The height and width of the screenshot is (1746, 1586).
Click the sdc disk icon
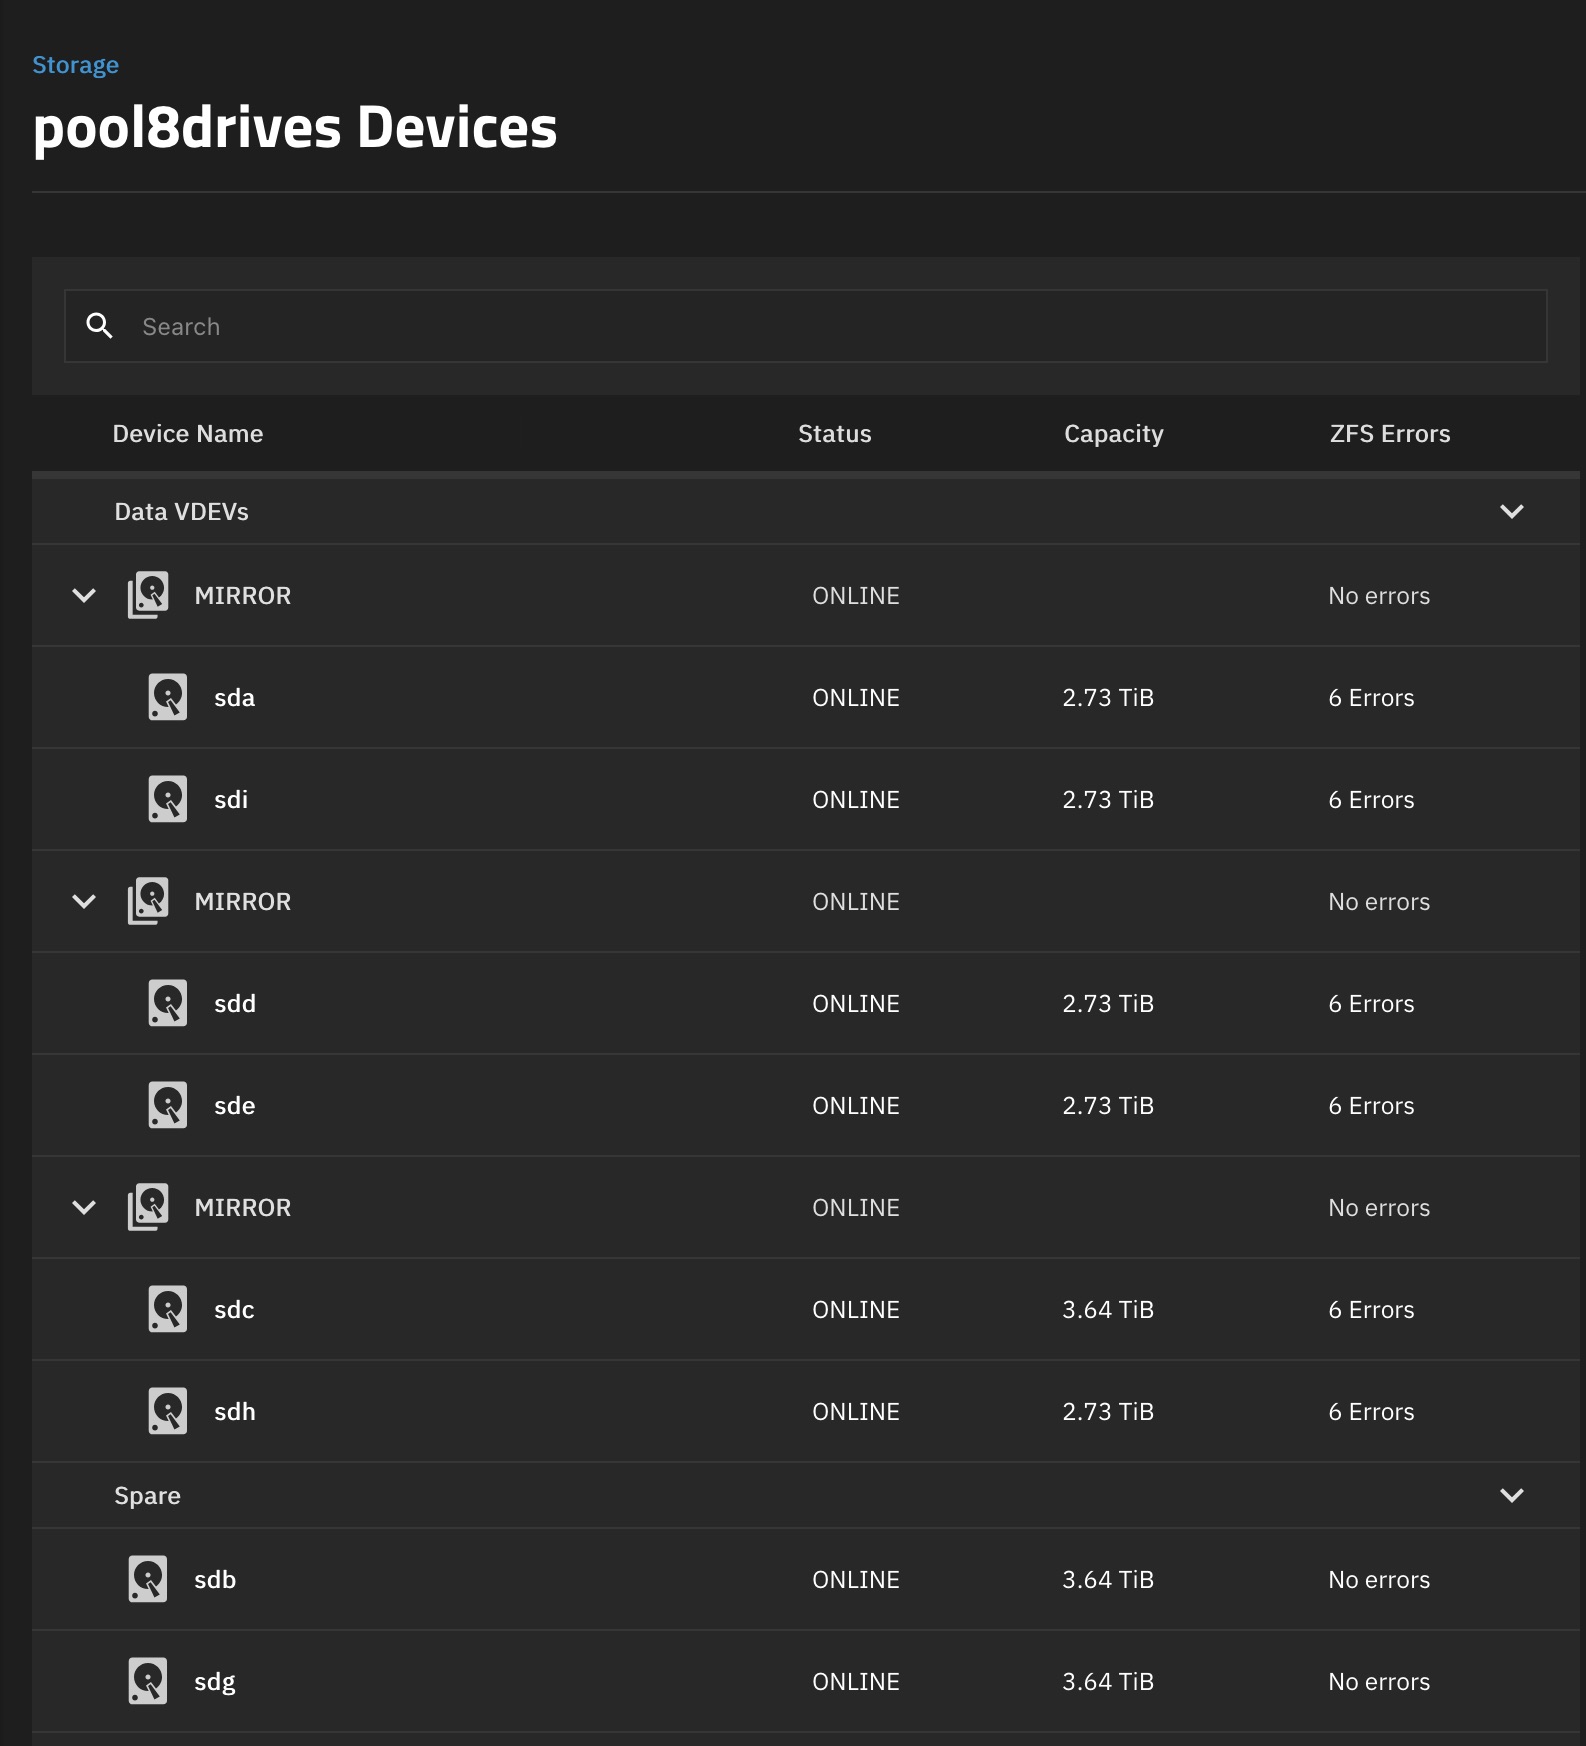tap(167, 1309)
